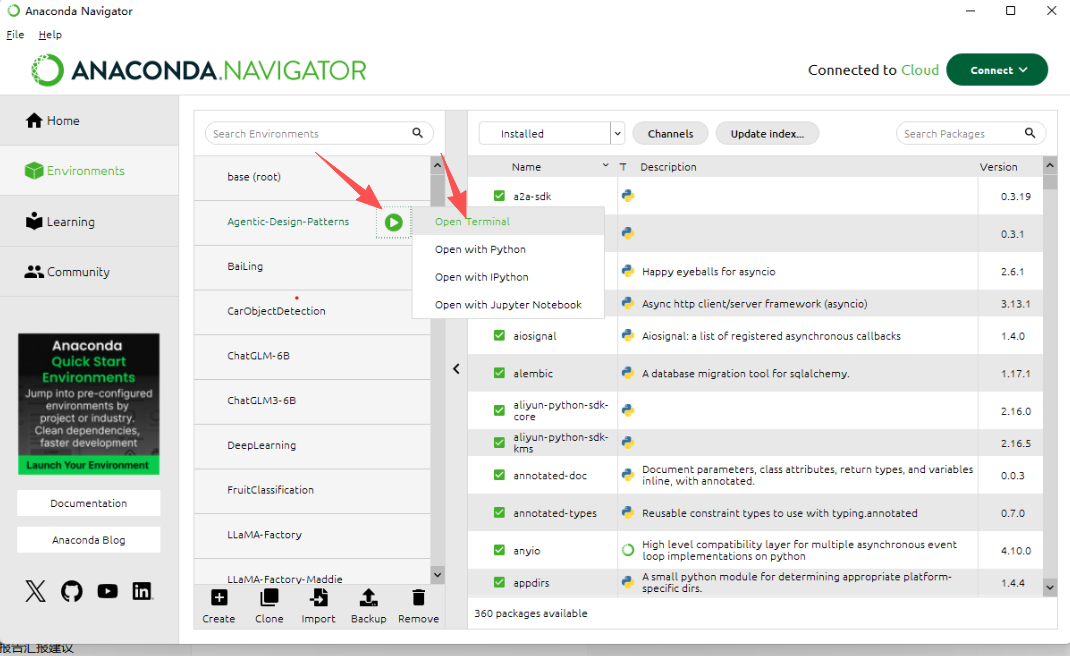The height and width of the screenshot is (656, 1070).
Task: Click the search magnifier in Search Environments
Action: pyautogui.click(x=418, y=133)
